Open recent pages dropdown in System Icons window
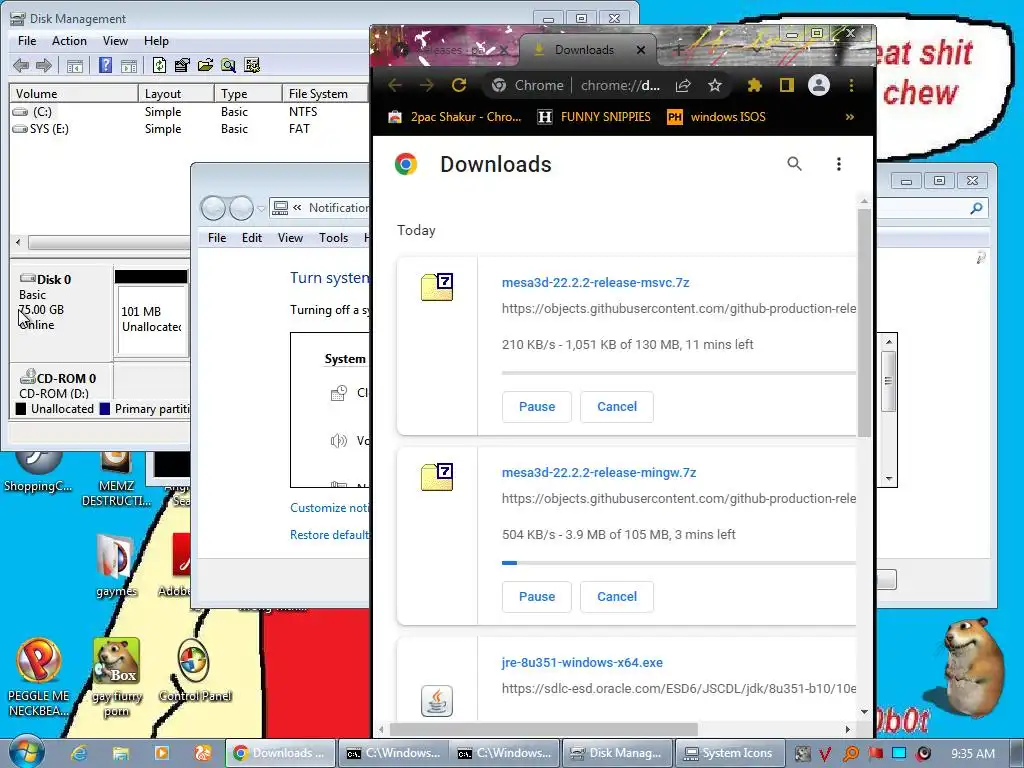This screenshot has width=1024, height=768. (x=261, y=208)
